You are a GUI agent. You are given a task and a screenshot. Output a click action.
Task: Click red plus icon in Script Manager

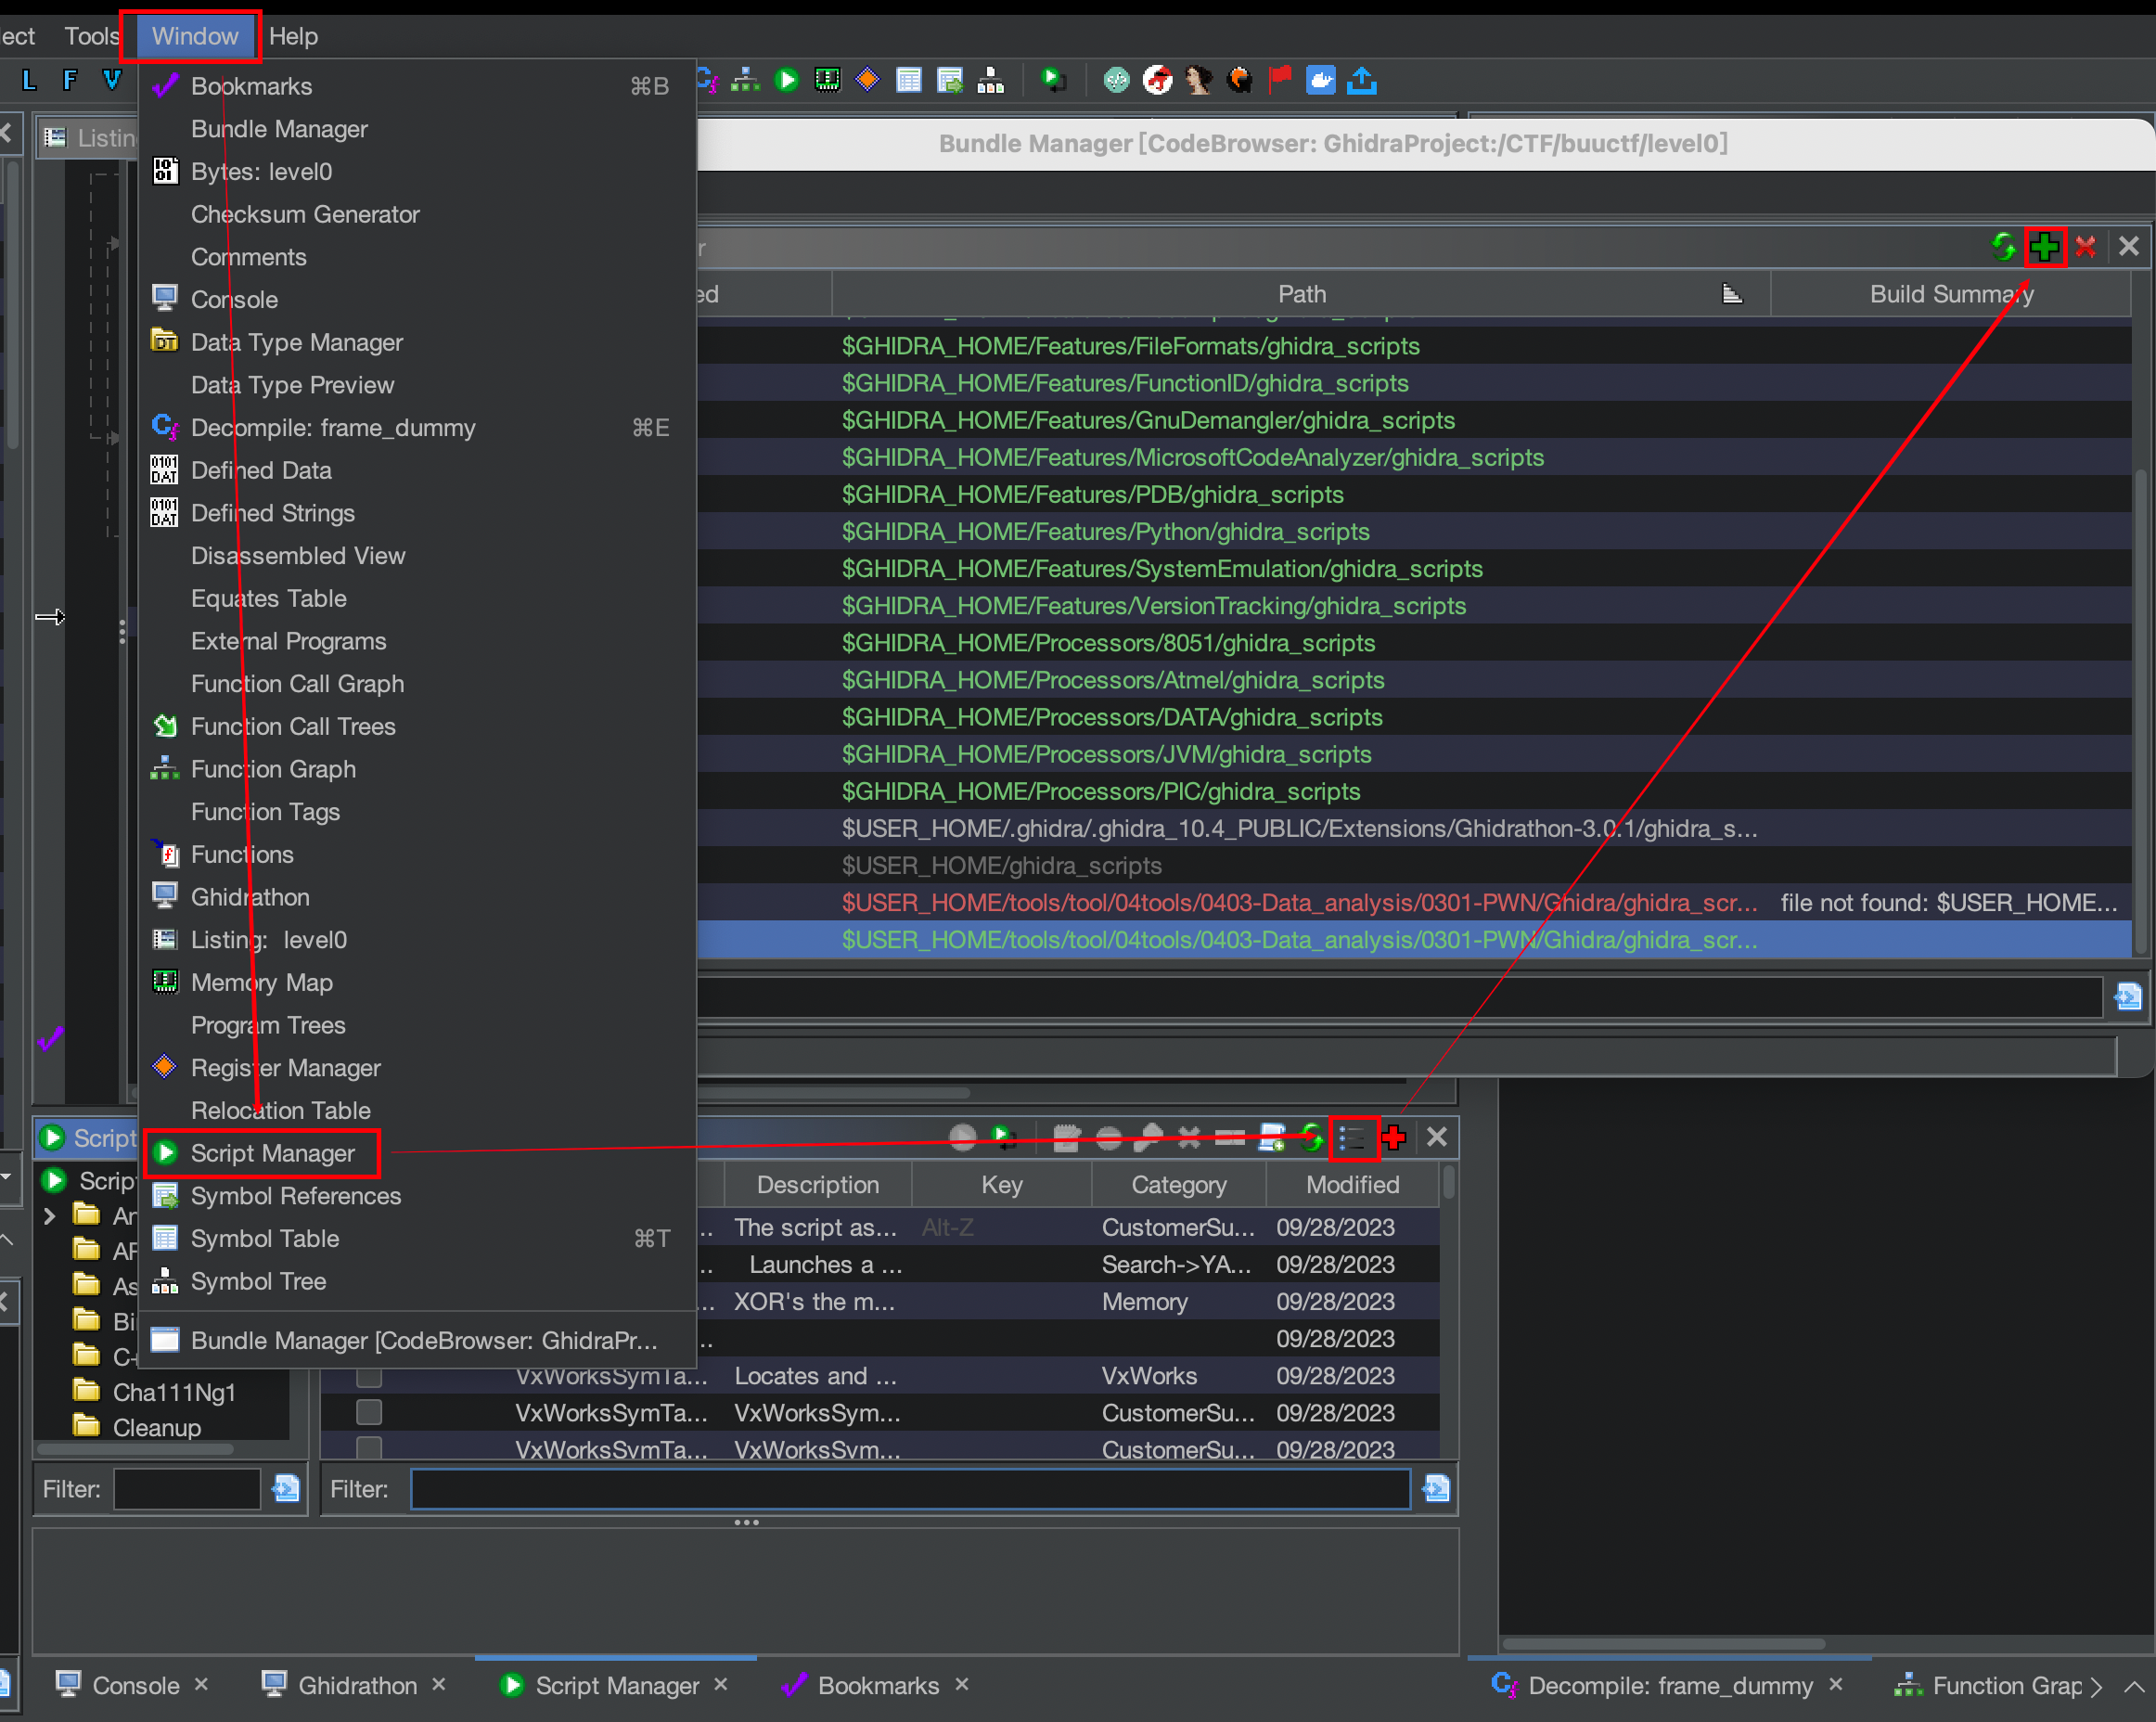1394,1138
